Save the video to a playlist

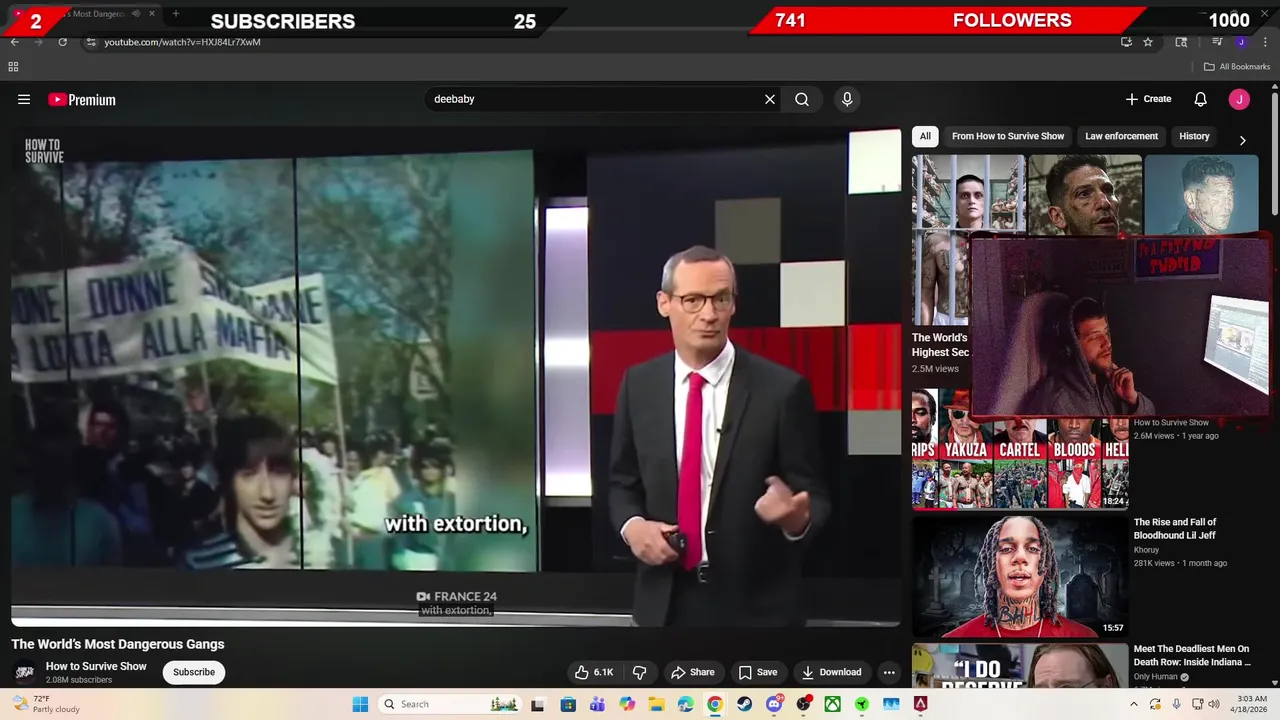[758, 672]
